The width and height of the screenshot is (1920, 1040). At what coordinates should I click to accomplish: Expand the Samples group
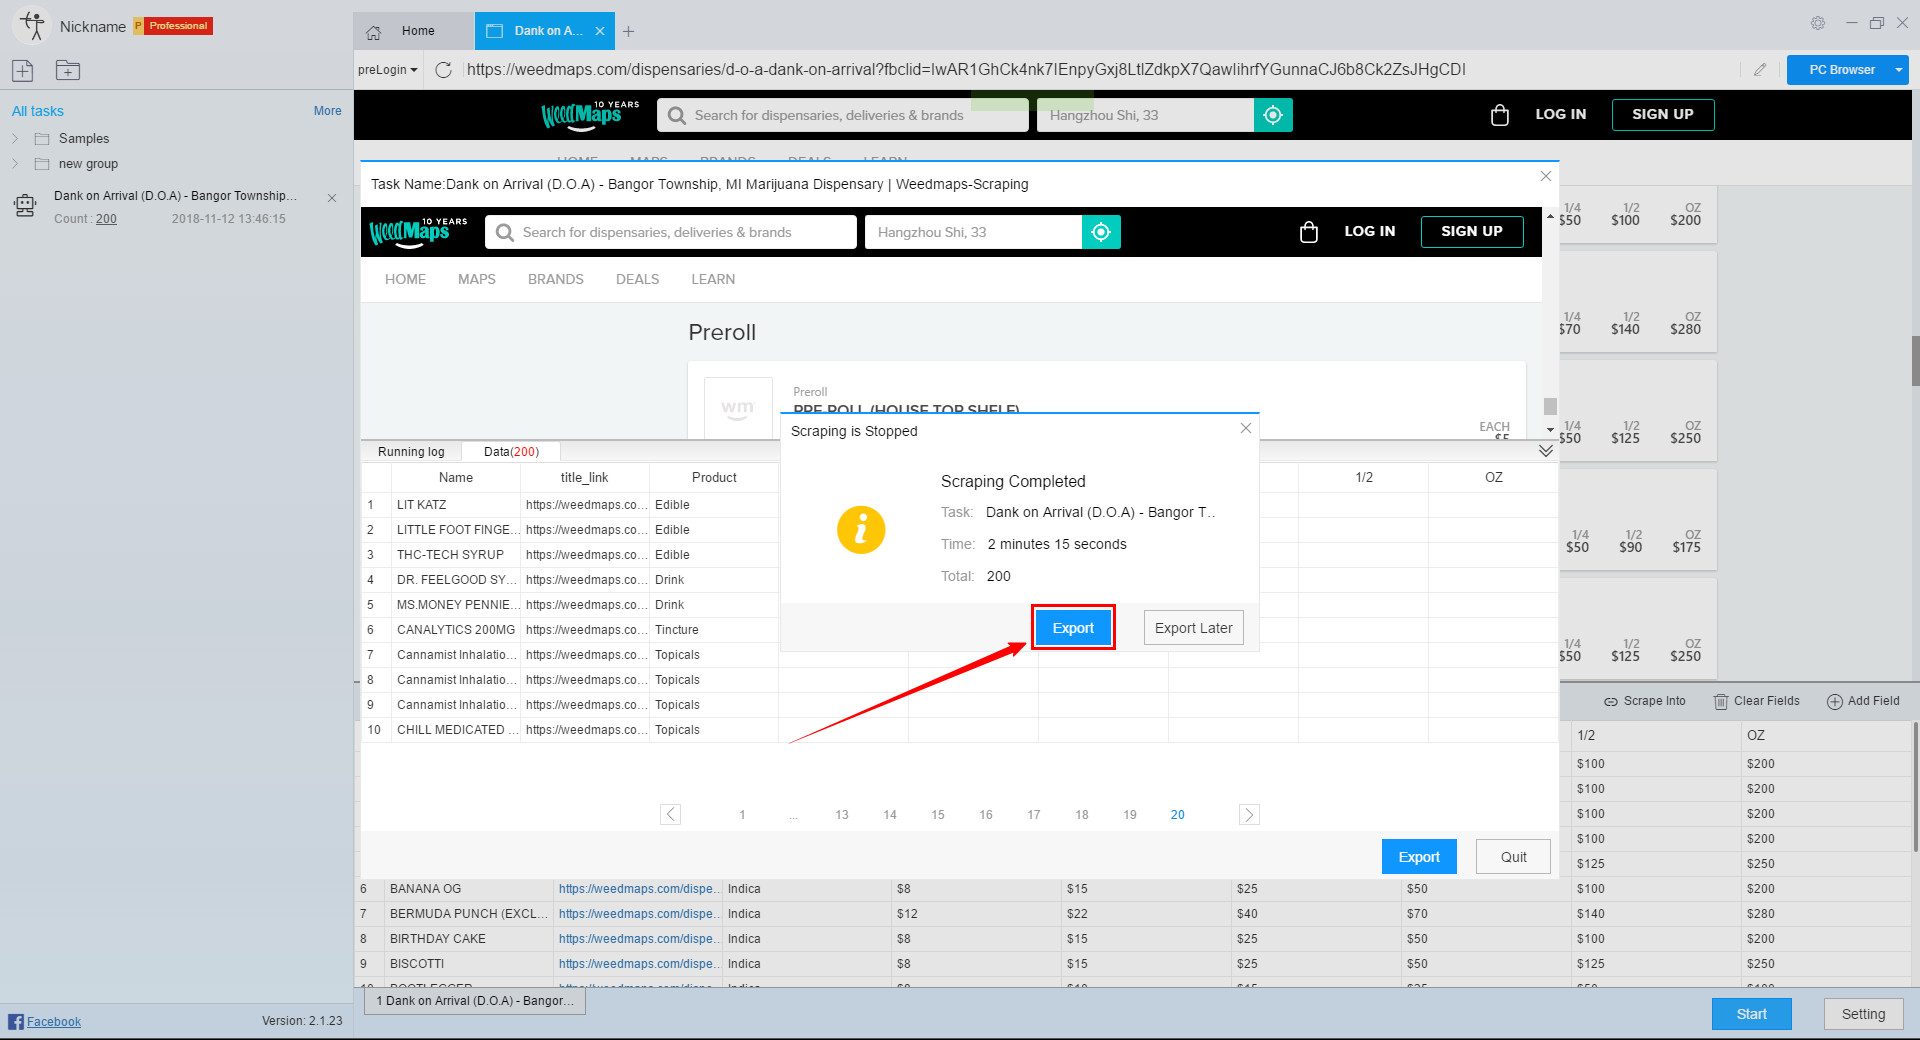tap(15, 139)
